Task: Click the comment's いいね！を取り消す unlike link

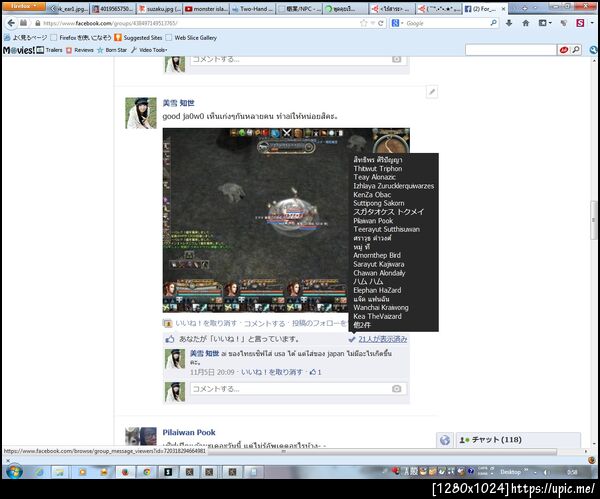Action: 272,372
